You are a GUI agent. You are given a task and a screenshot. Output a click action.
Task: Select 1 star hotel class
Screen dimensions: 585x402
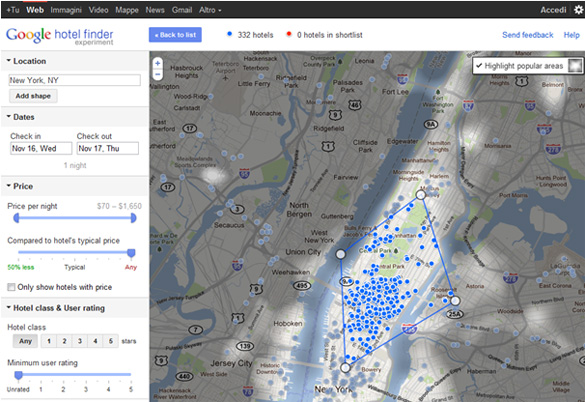coord(49,341)
